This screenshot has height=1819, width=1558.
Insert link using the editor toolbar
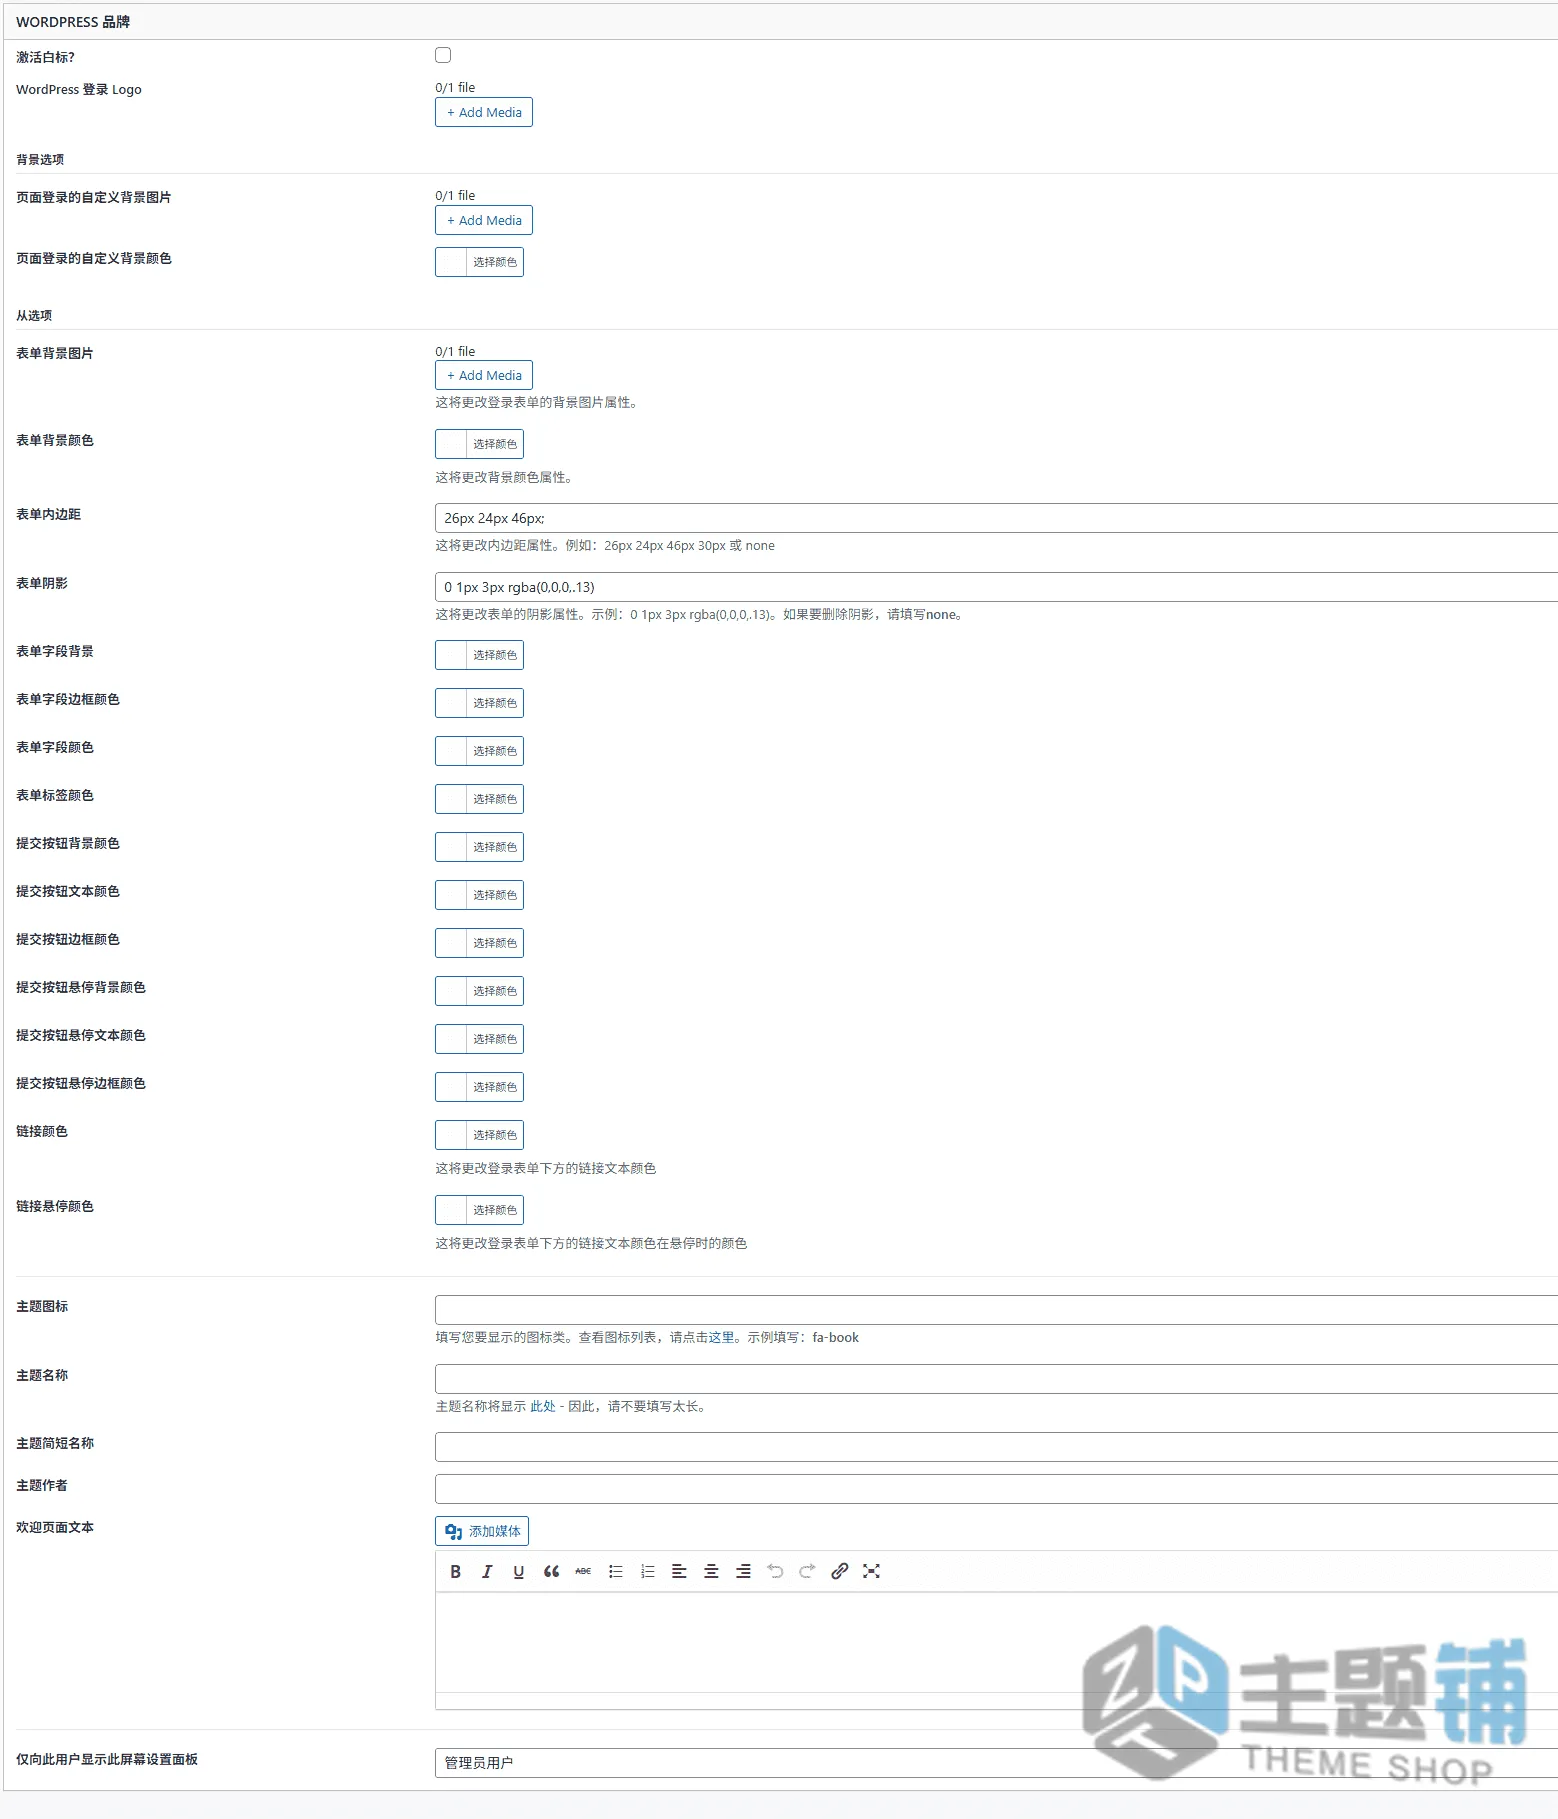point(839,1571)
